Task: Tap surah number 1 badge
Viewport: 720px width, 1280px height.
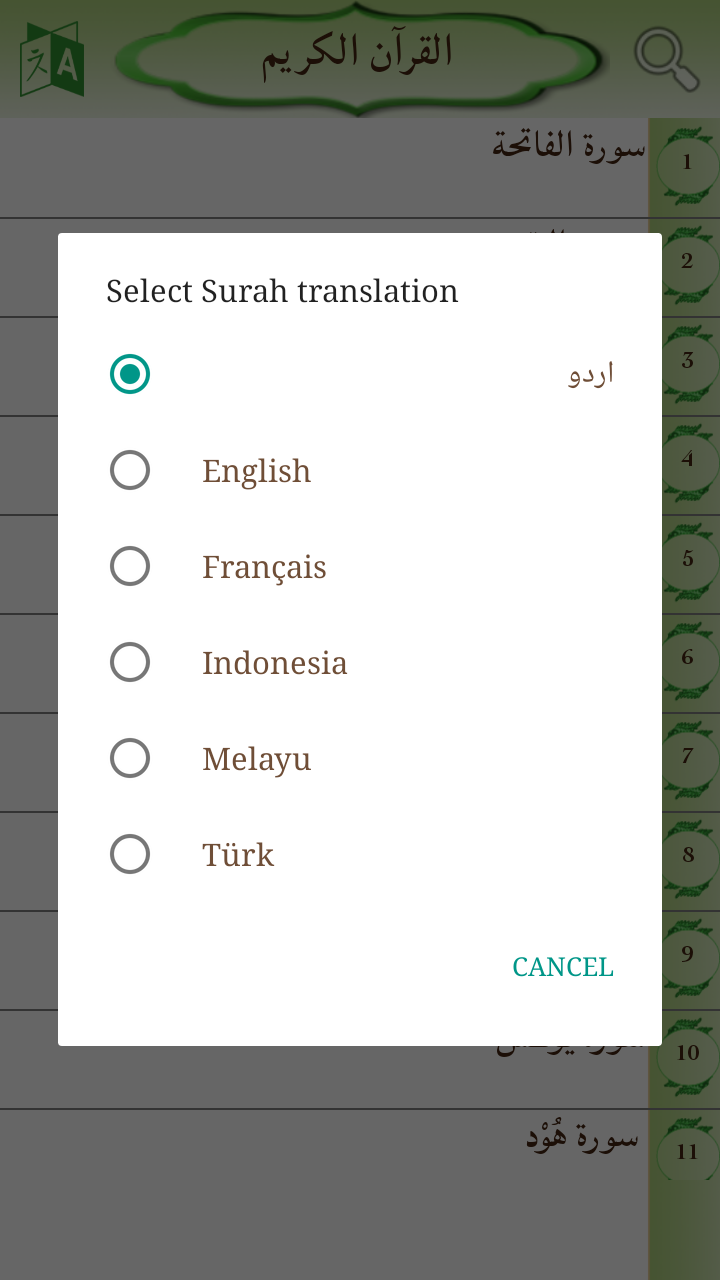Action: (x=687, y=163)
